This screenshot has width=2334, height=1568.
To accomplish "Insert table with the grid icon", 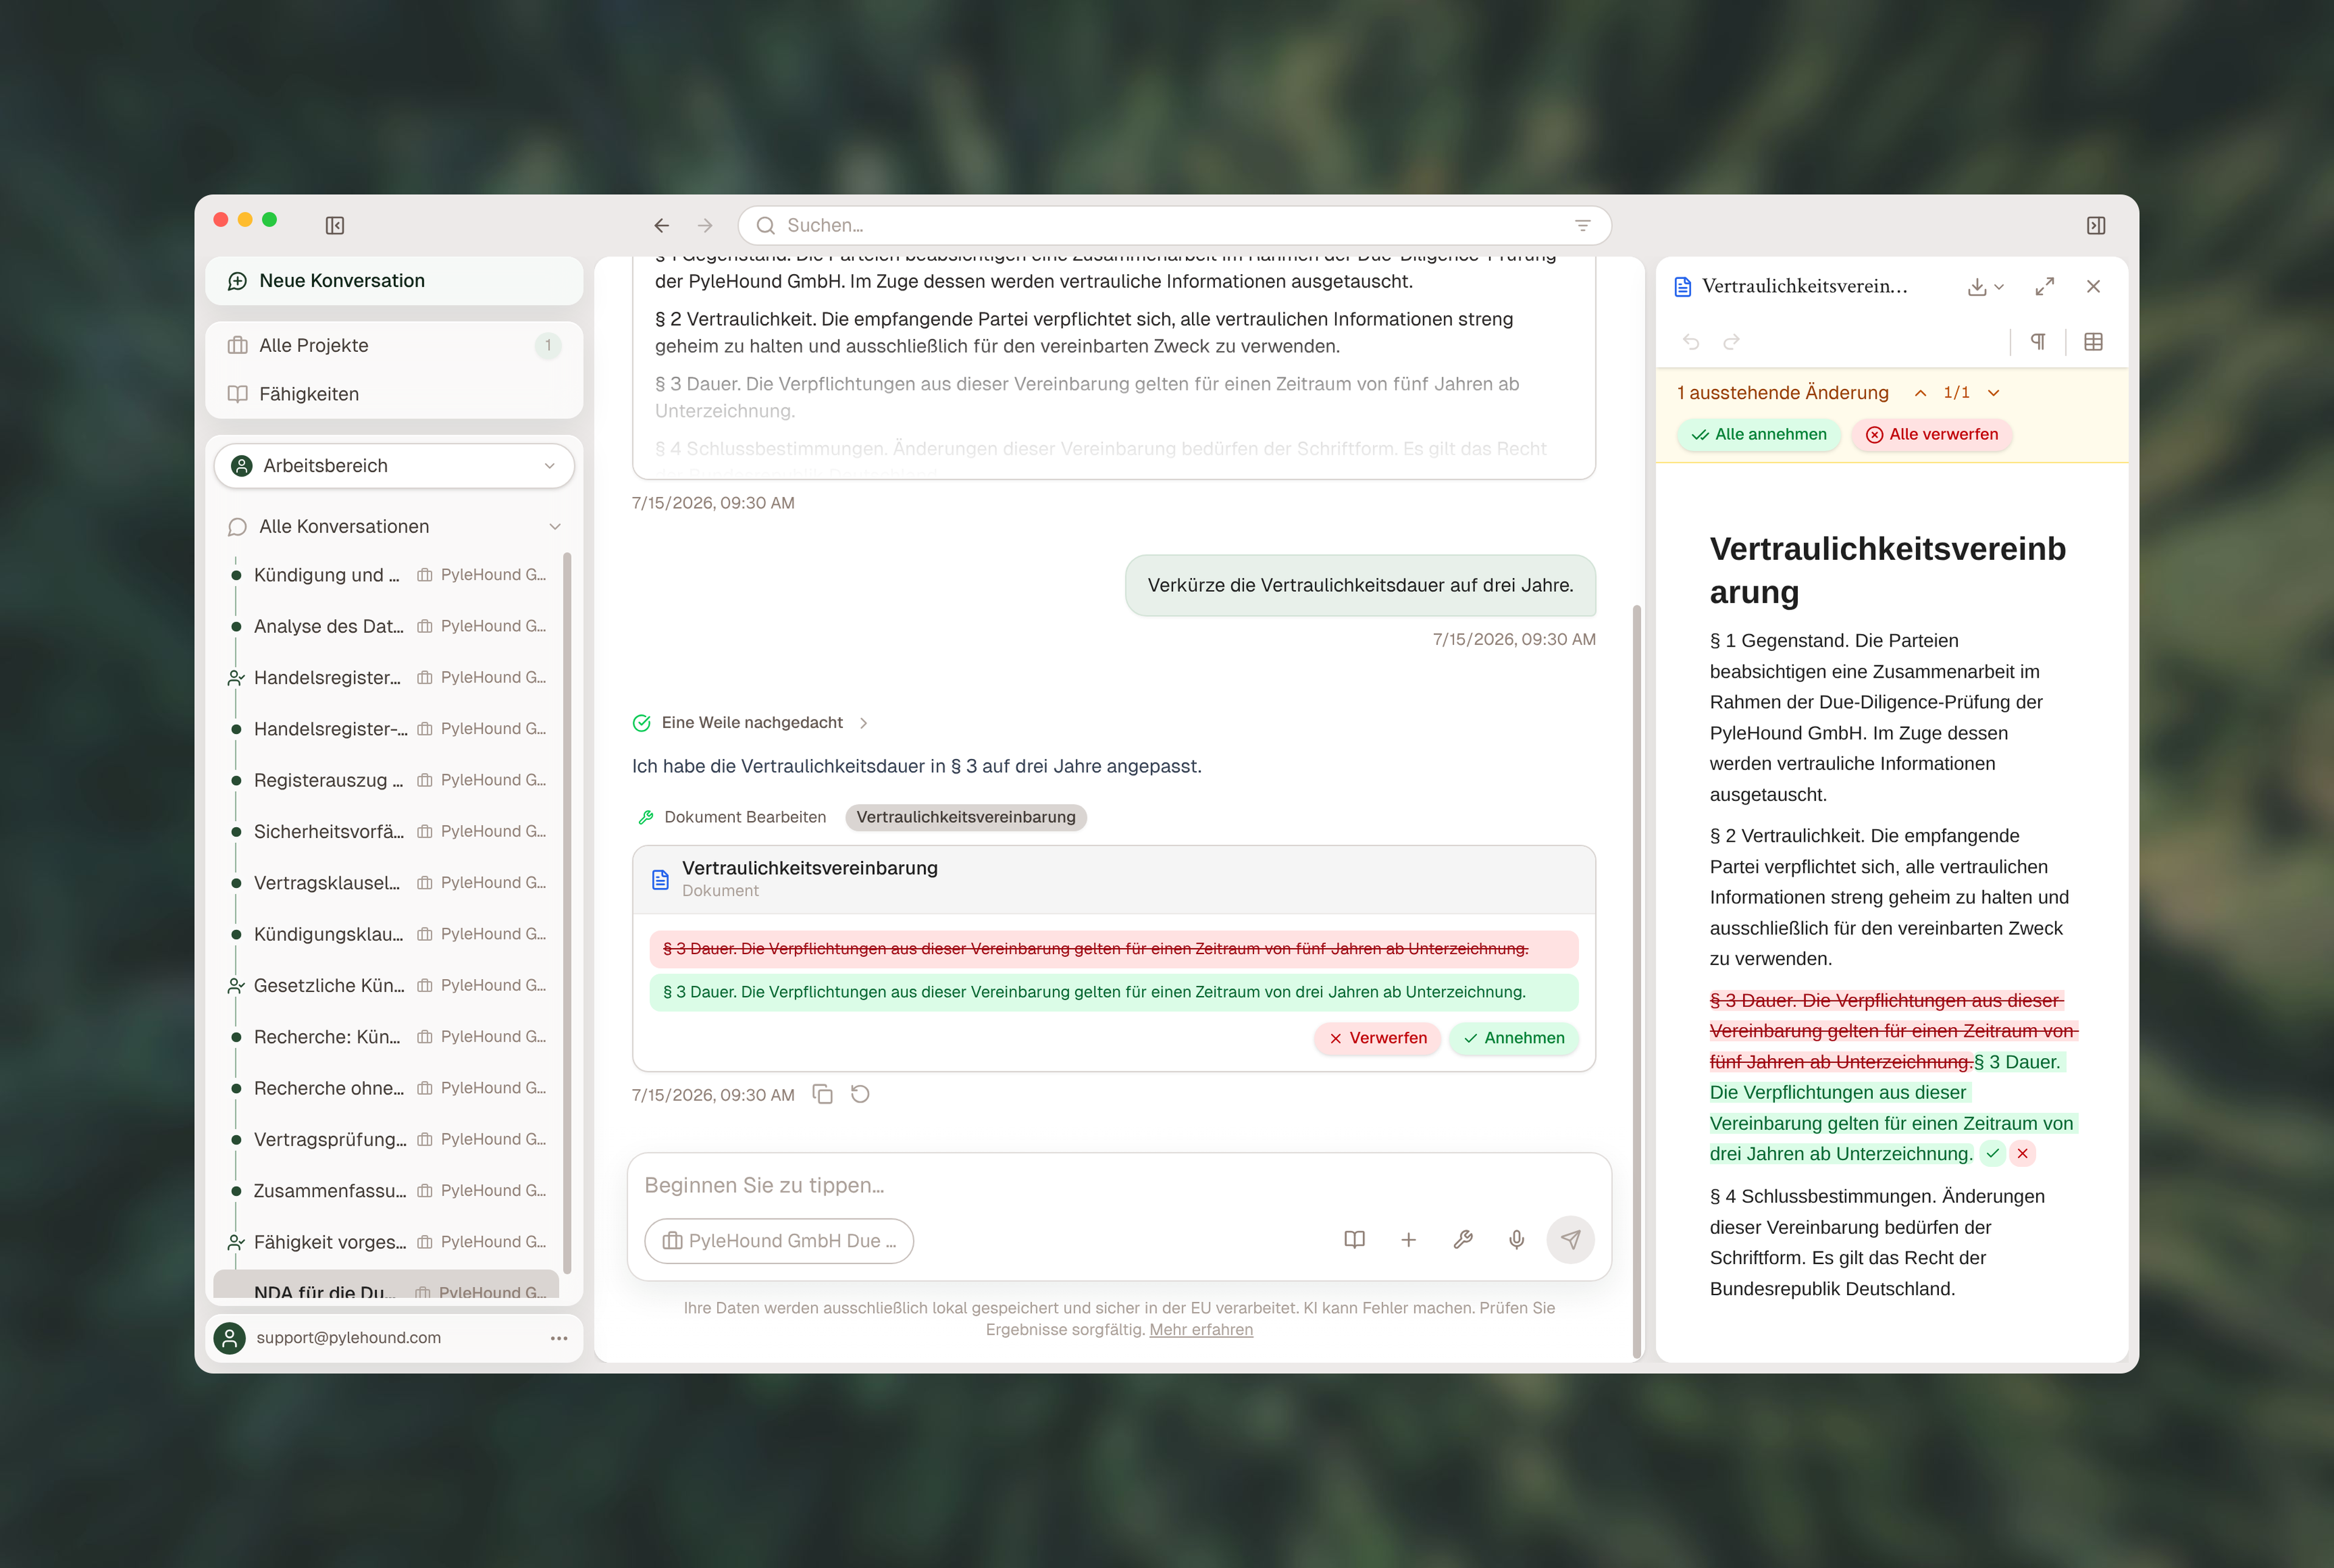I will pos(2093,342).
